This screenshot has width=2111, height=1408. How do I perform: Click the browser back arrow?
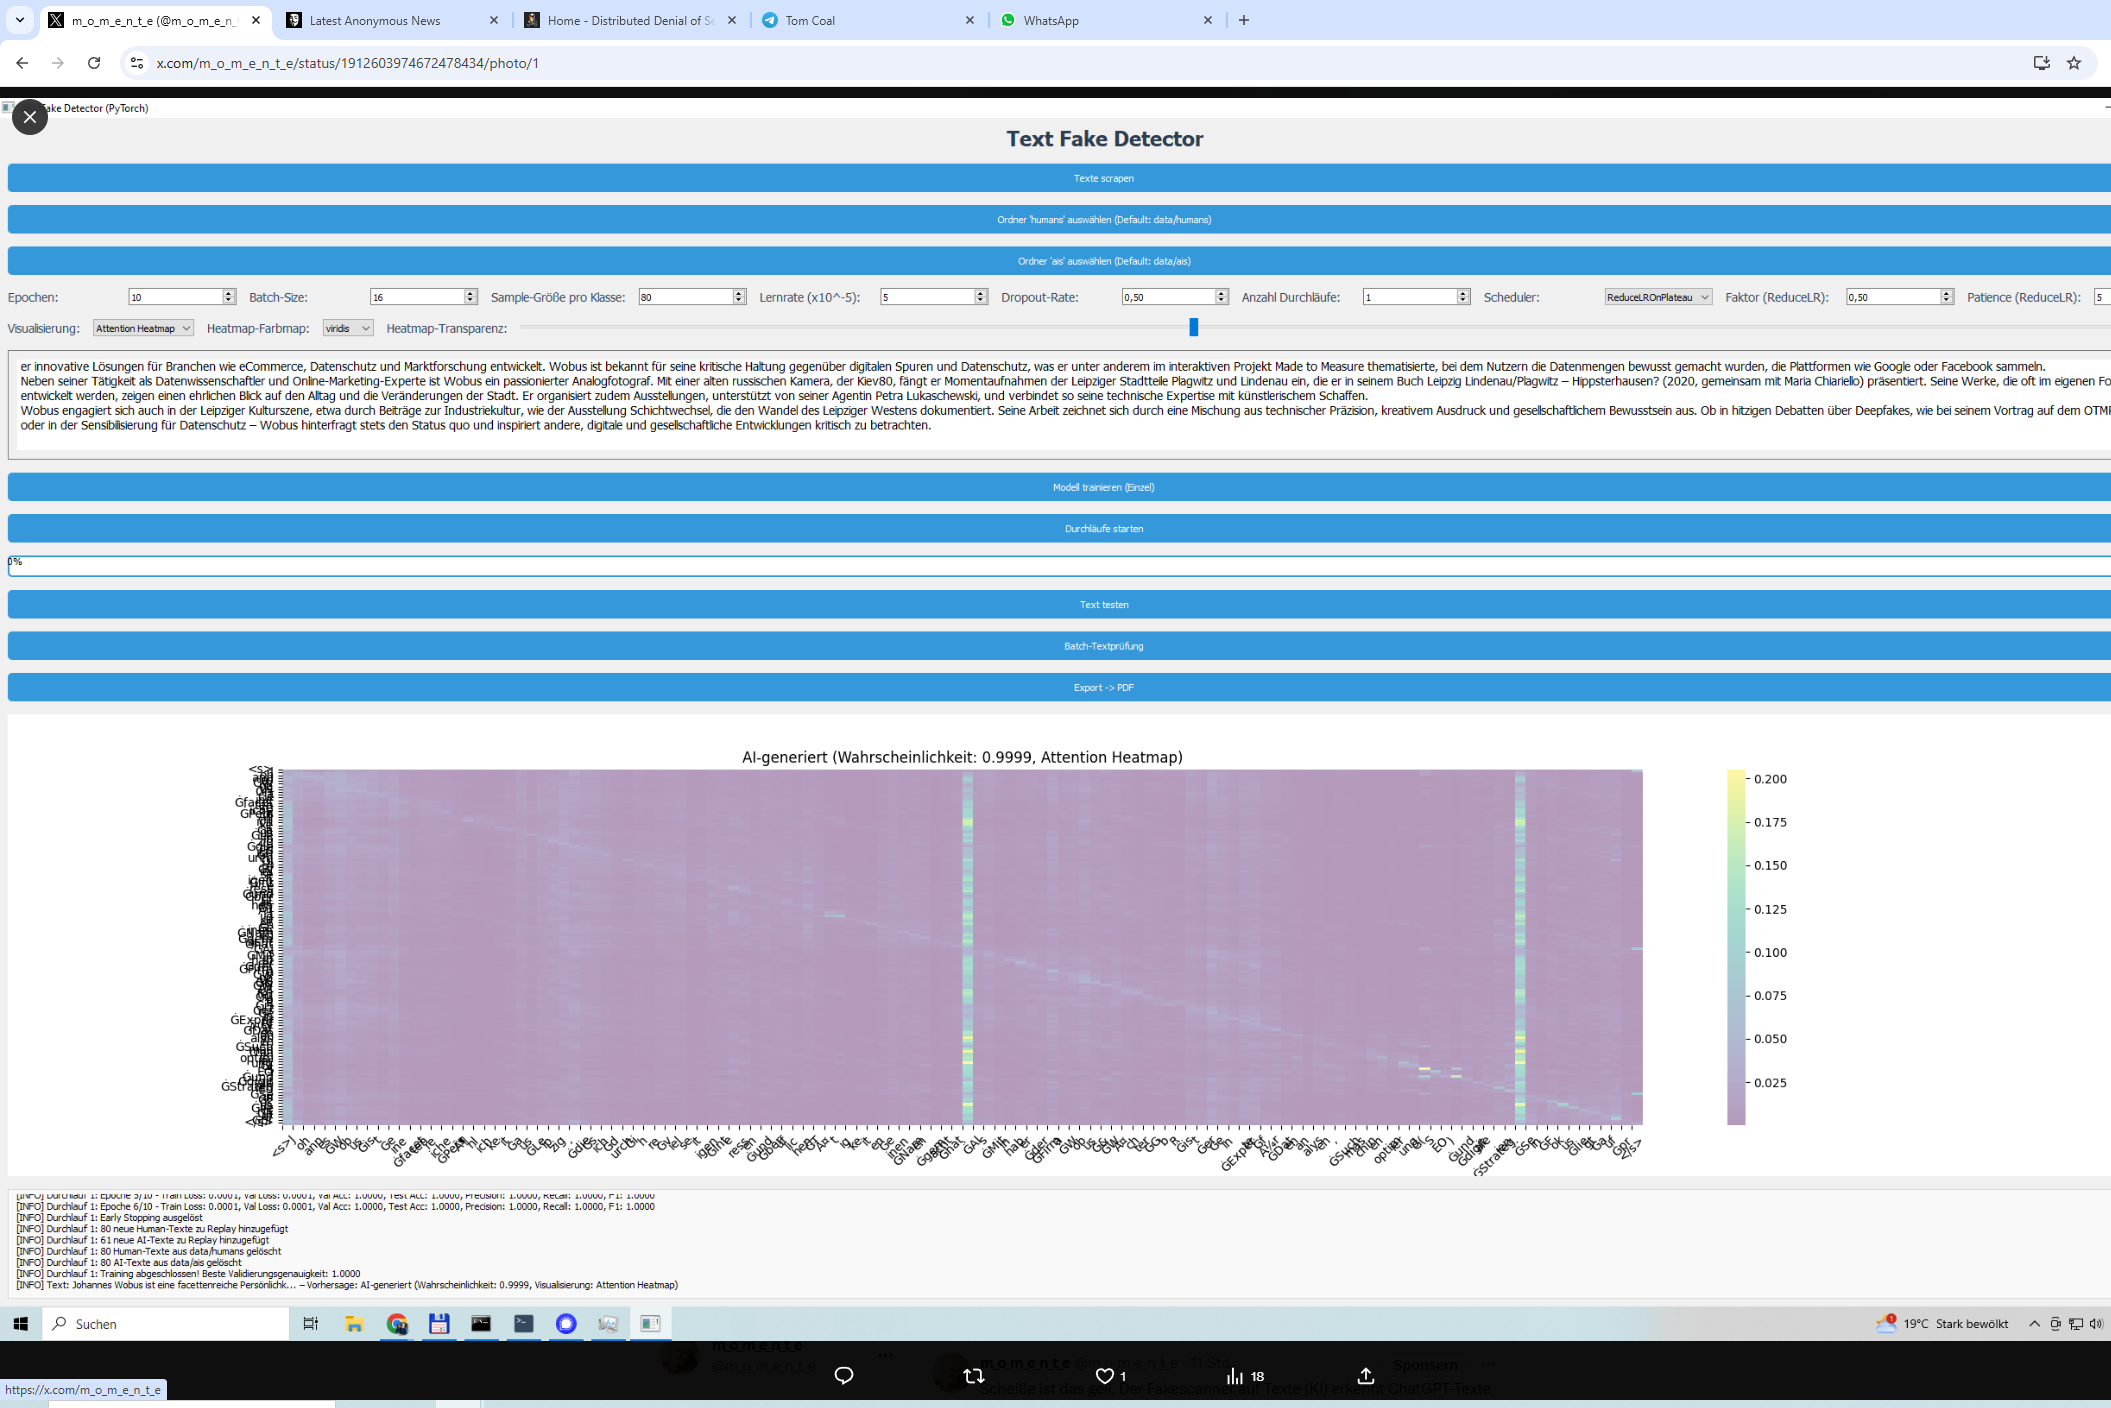pyautogui.click(x=22, y=63)
